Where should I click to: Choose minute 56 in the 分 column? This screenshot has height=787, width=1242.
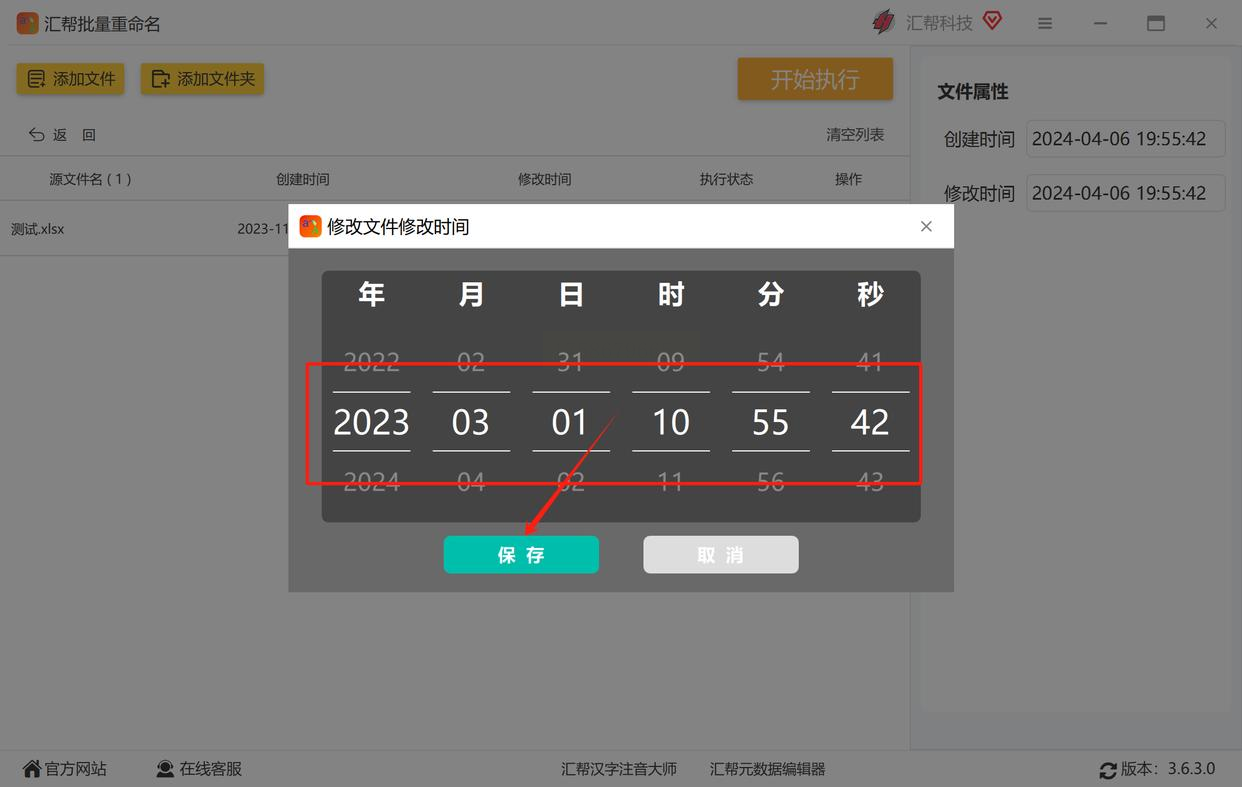(x=771, y=482)
